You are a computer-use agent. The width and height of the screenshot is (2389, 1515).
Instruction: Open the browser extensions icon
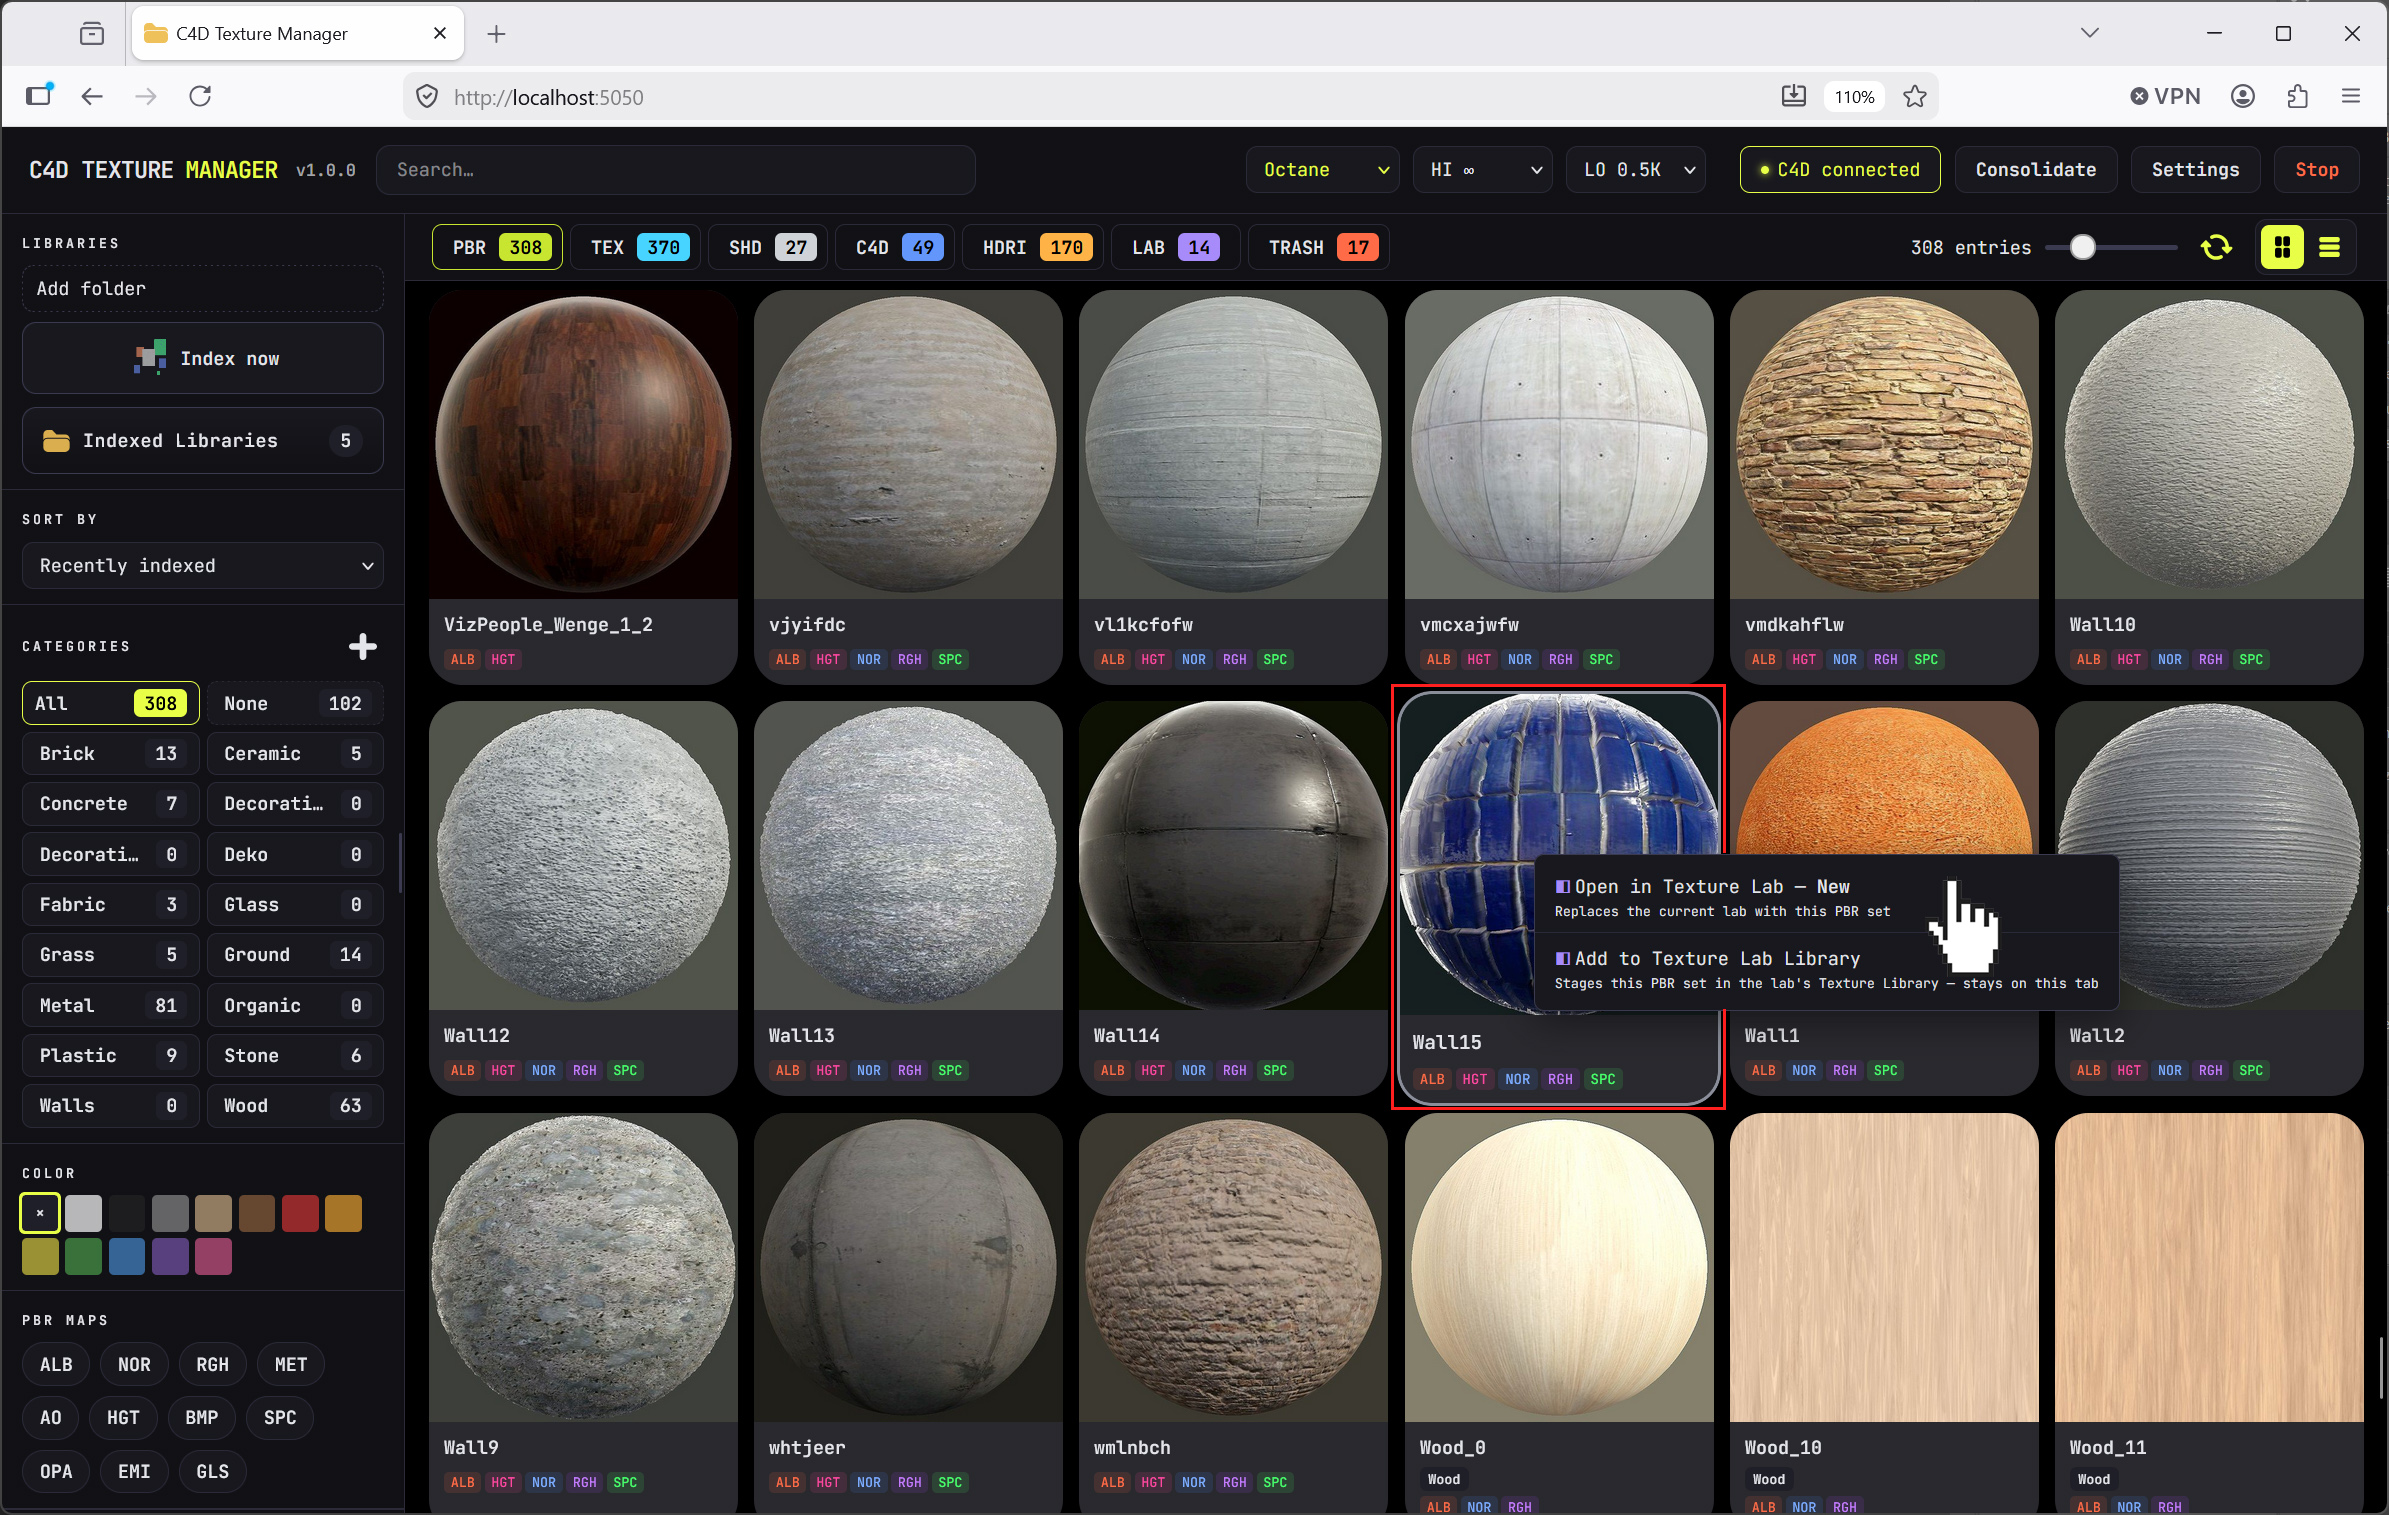[x=2297, y=96]
